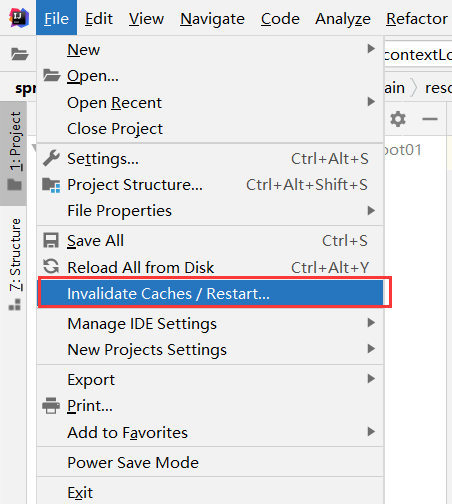Open the 7: Structure tool window tab
Viewport: 452px width, 504px height.
15,264
